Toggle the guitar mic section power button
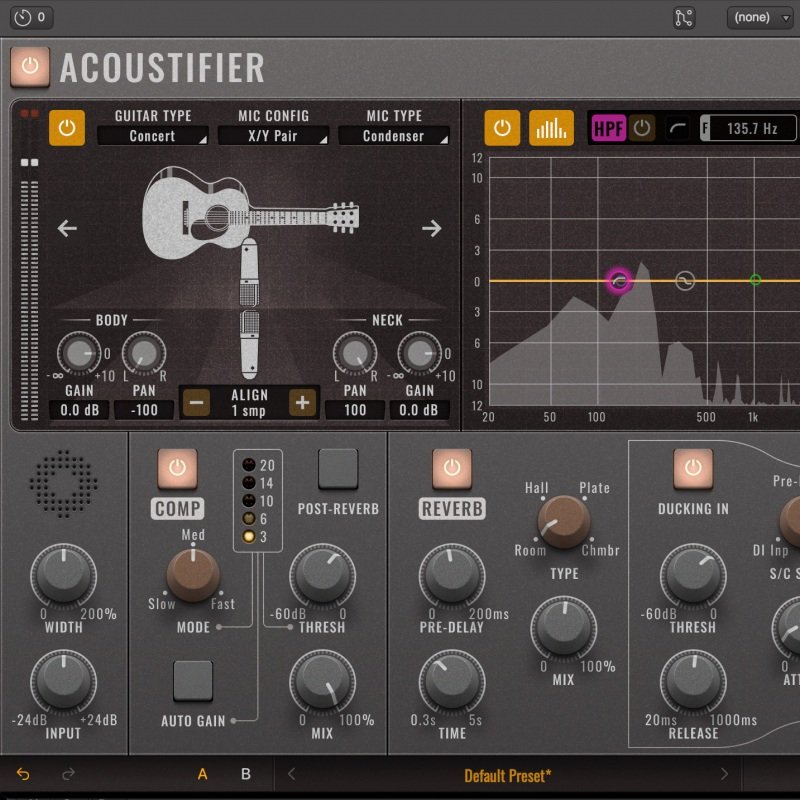 pos(67,128)
